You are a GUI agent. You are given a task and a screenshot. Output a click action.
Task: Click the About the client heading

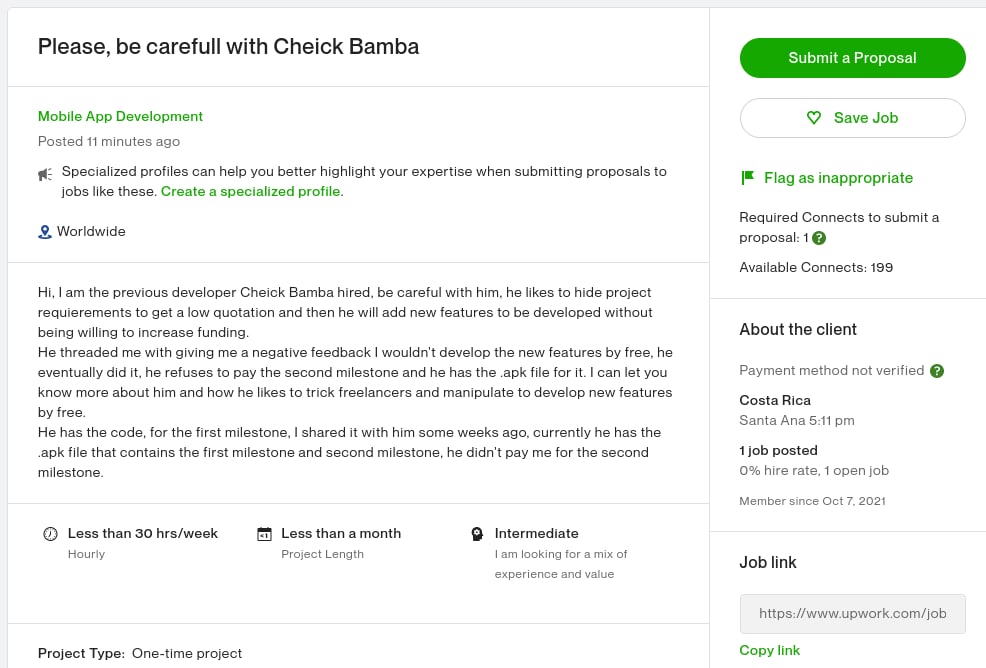[798, 330]
